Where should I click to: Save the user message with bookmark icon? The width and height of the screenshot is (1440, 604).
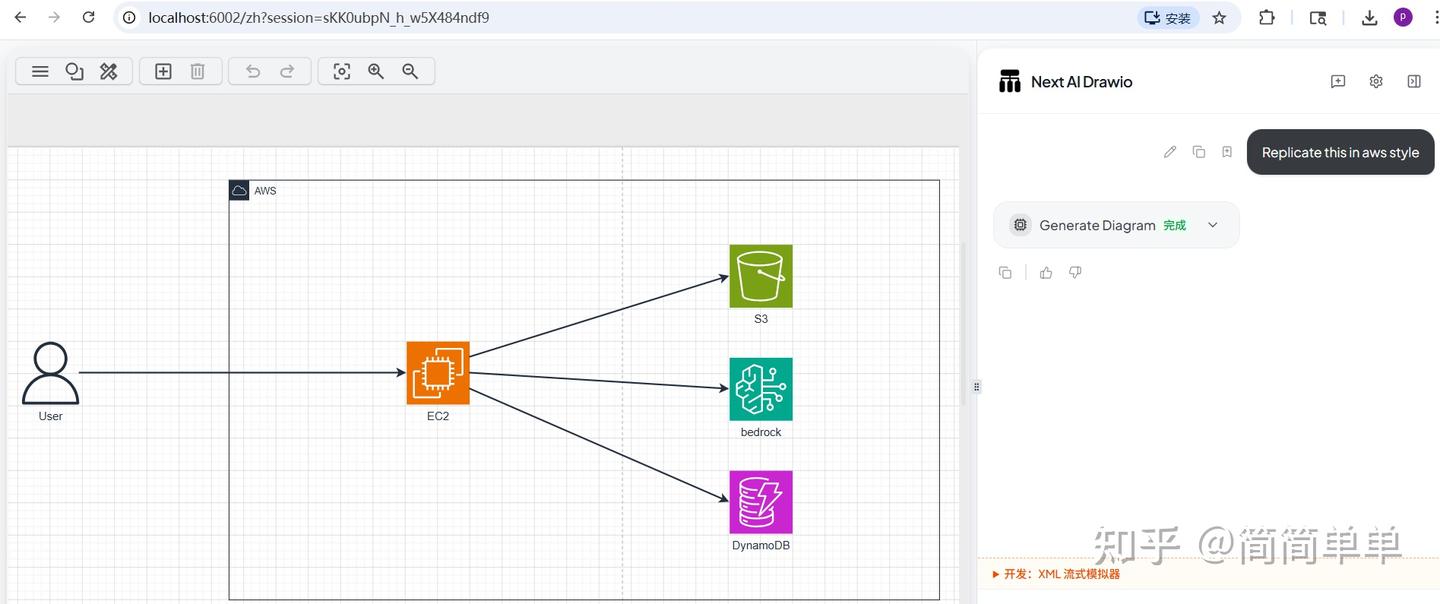(1227, 152)
